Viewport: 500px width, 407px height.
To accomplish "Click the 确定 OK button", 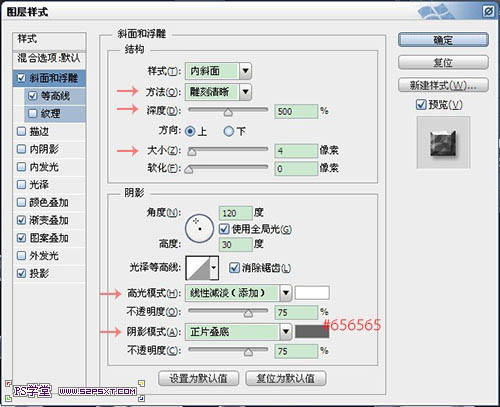I will (x=443, y=40).
